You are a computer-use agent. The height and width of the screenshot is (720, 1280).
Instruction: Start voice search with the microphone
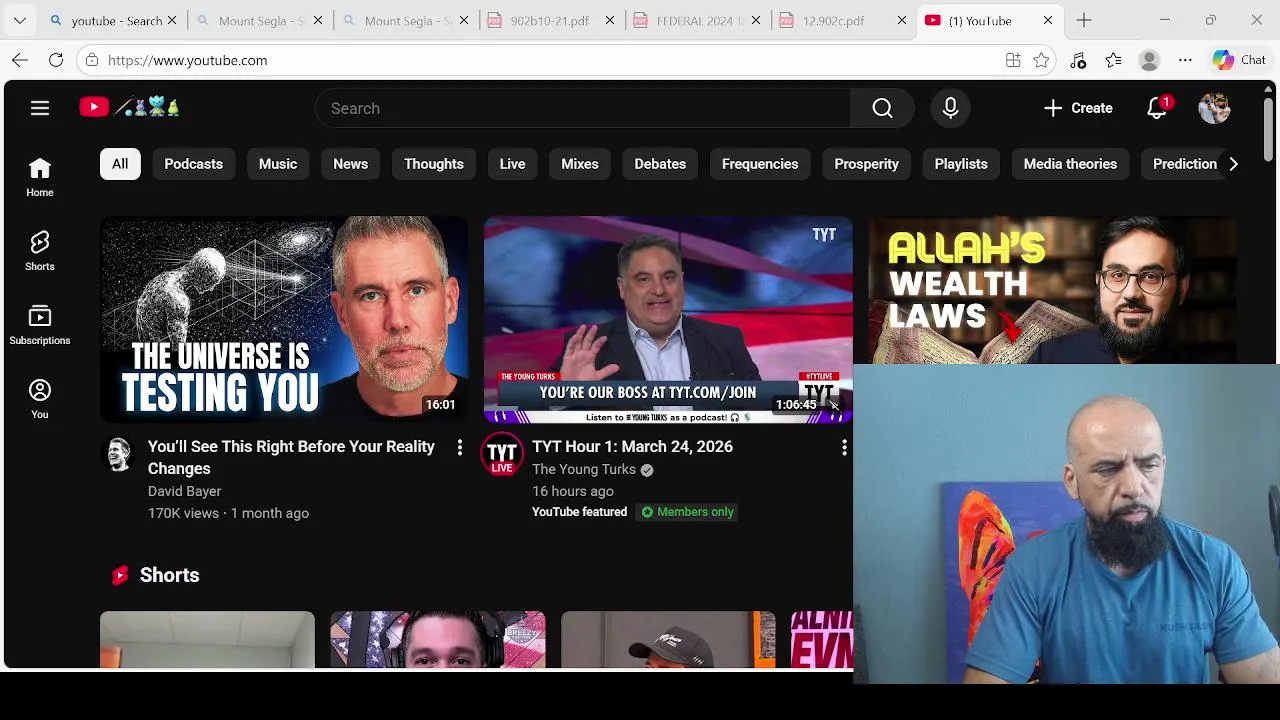(950, 108)
